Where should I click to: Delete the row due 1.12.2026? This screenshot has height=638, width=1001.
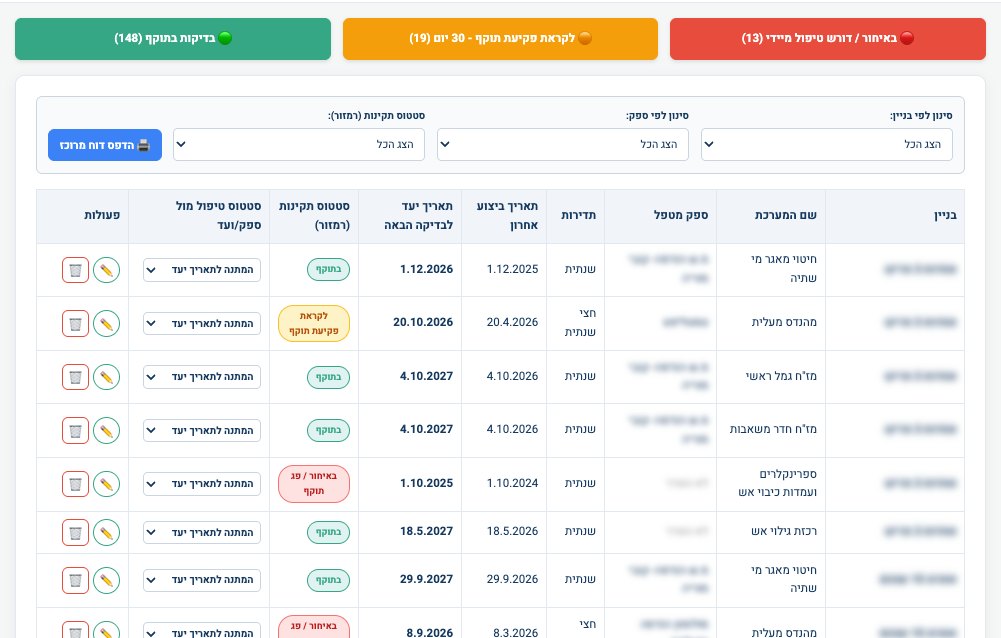tap(75, 270)
